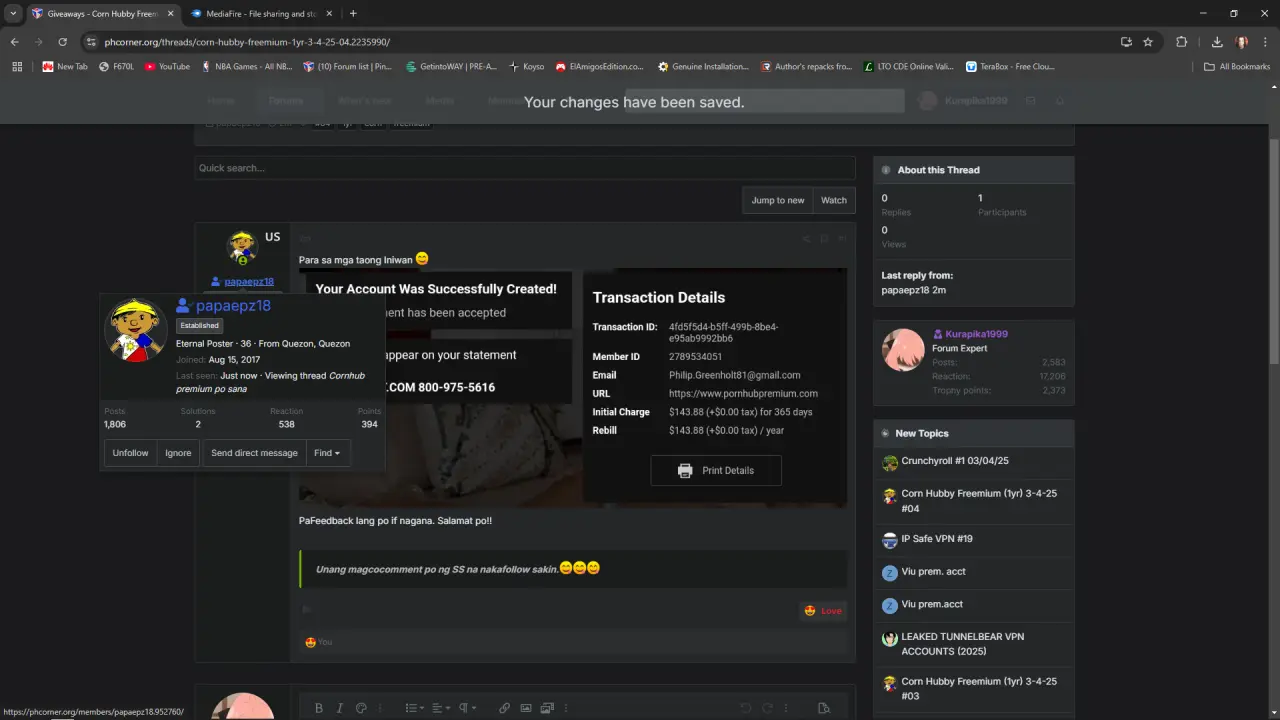Screen dimensions: 1280x720
Task: Open the Cornhub premium po sana thread link
Action: tap(270, 382)
